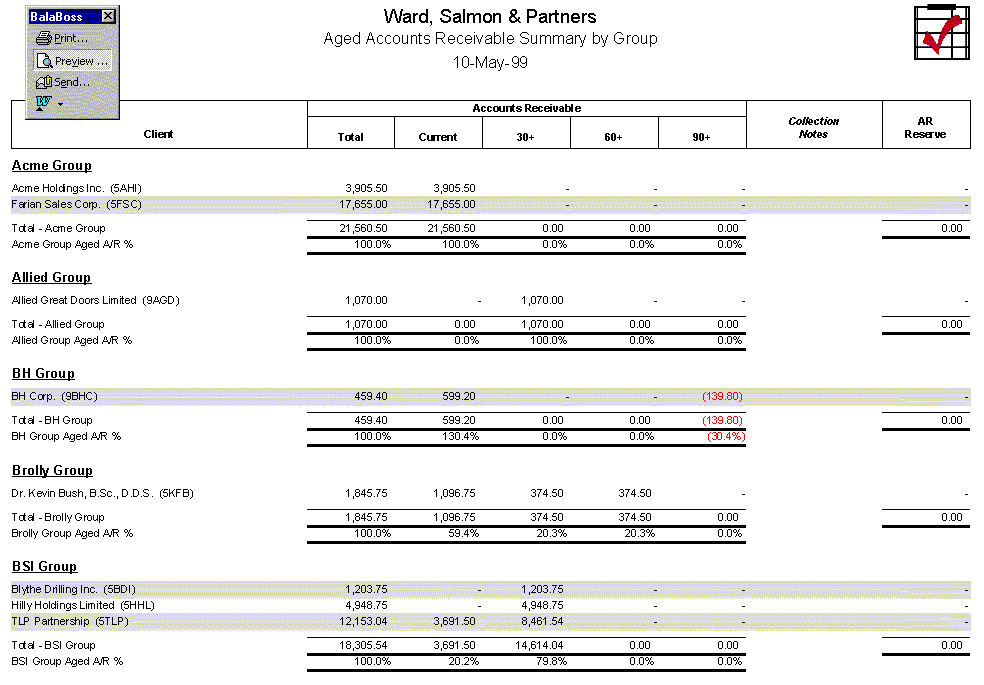Click the Collection Notes column header
The height and width of the screenshot is (685, 984).
(813, 127)
